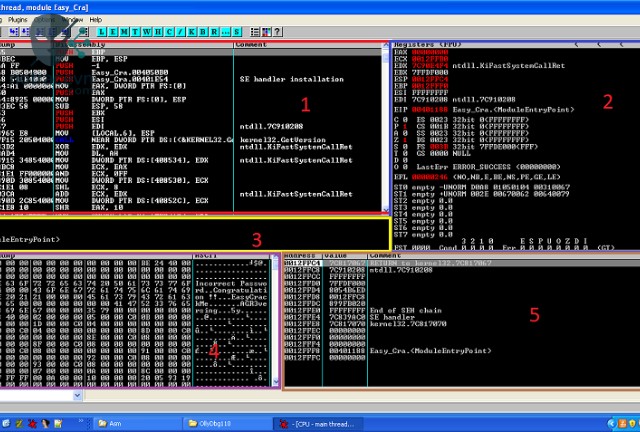The width and height of the screenshot is (640, 432).
Task: Click the show hidden tray icons arrow
Action: [611, 423]
